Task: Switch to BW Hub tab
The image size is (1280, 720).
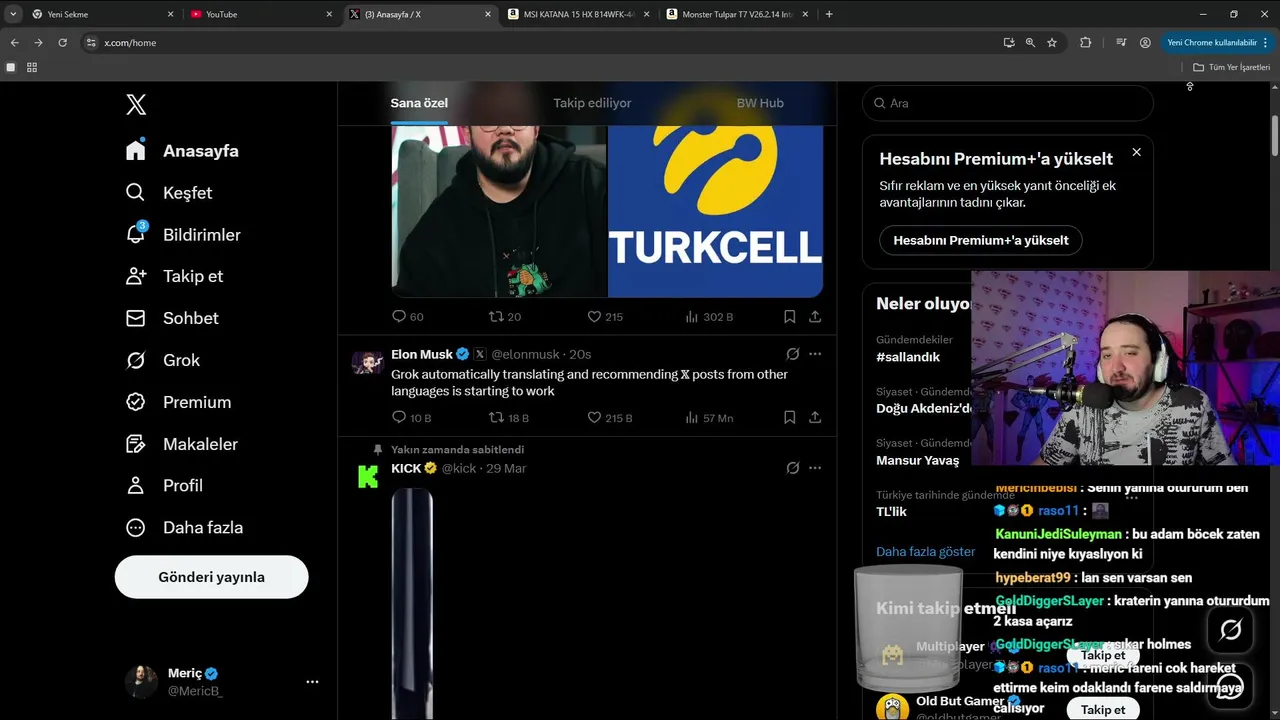Action: coord(760,103)
